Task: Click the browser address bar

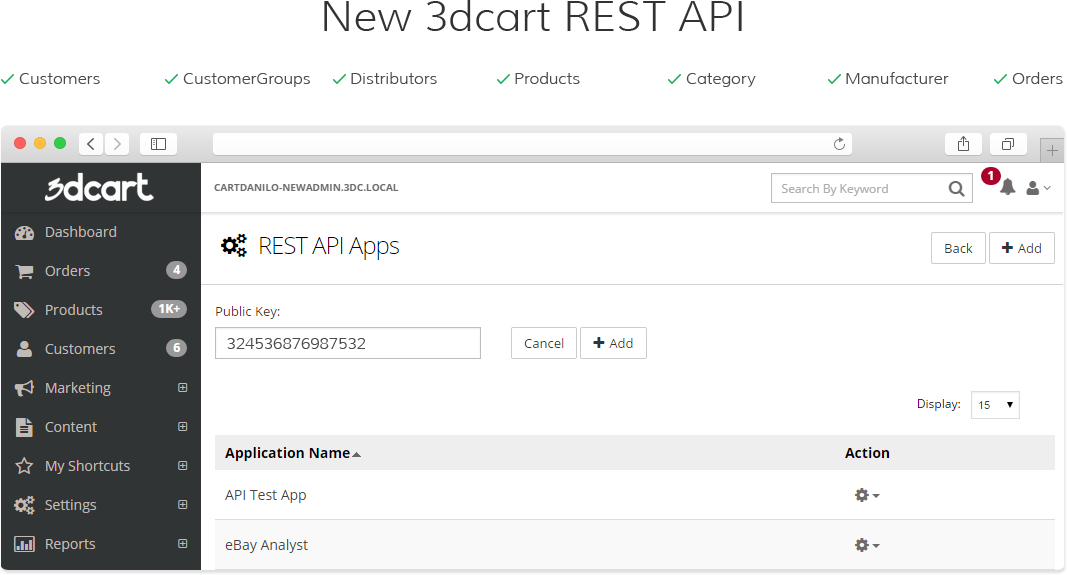Action: pyautogui.click(x=532, y=144)
